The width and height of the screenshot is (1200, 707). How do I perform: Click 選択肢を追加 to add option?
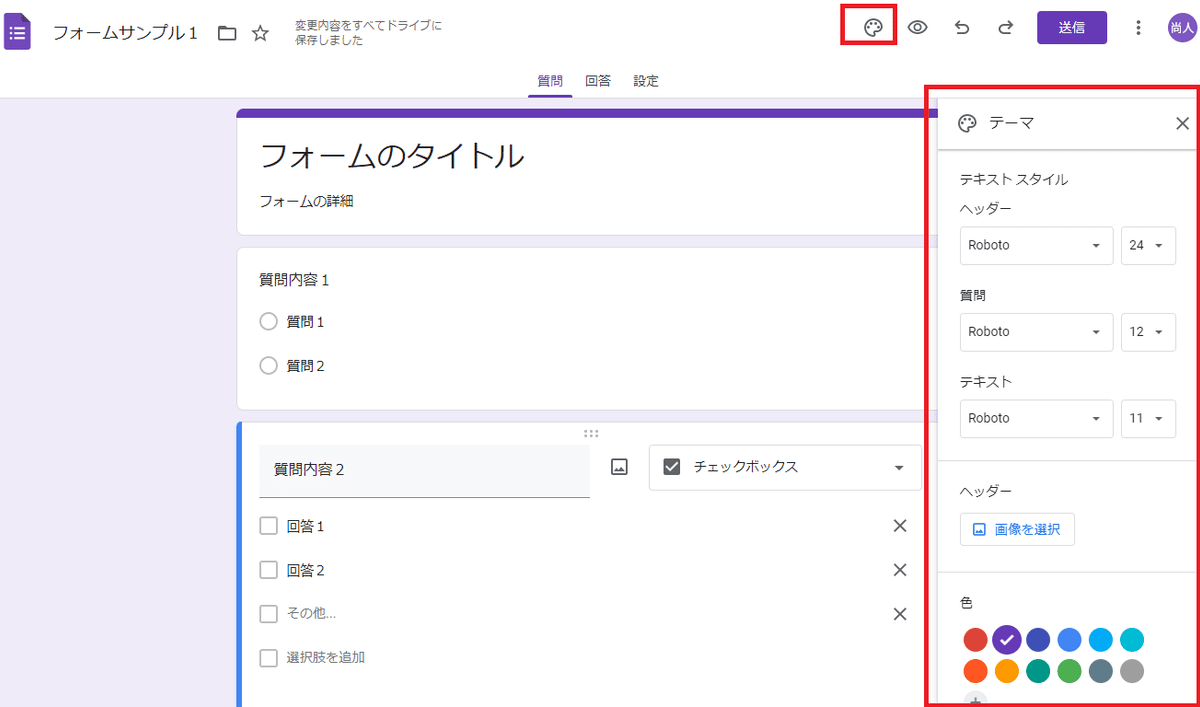(326, 658)
